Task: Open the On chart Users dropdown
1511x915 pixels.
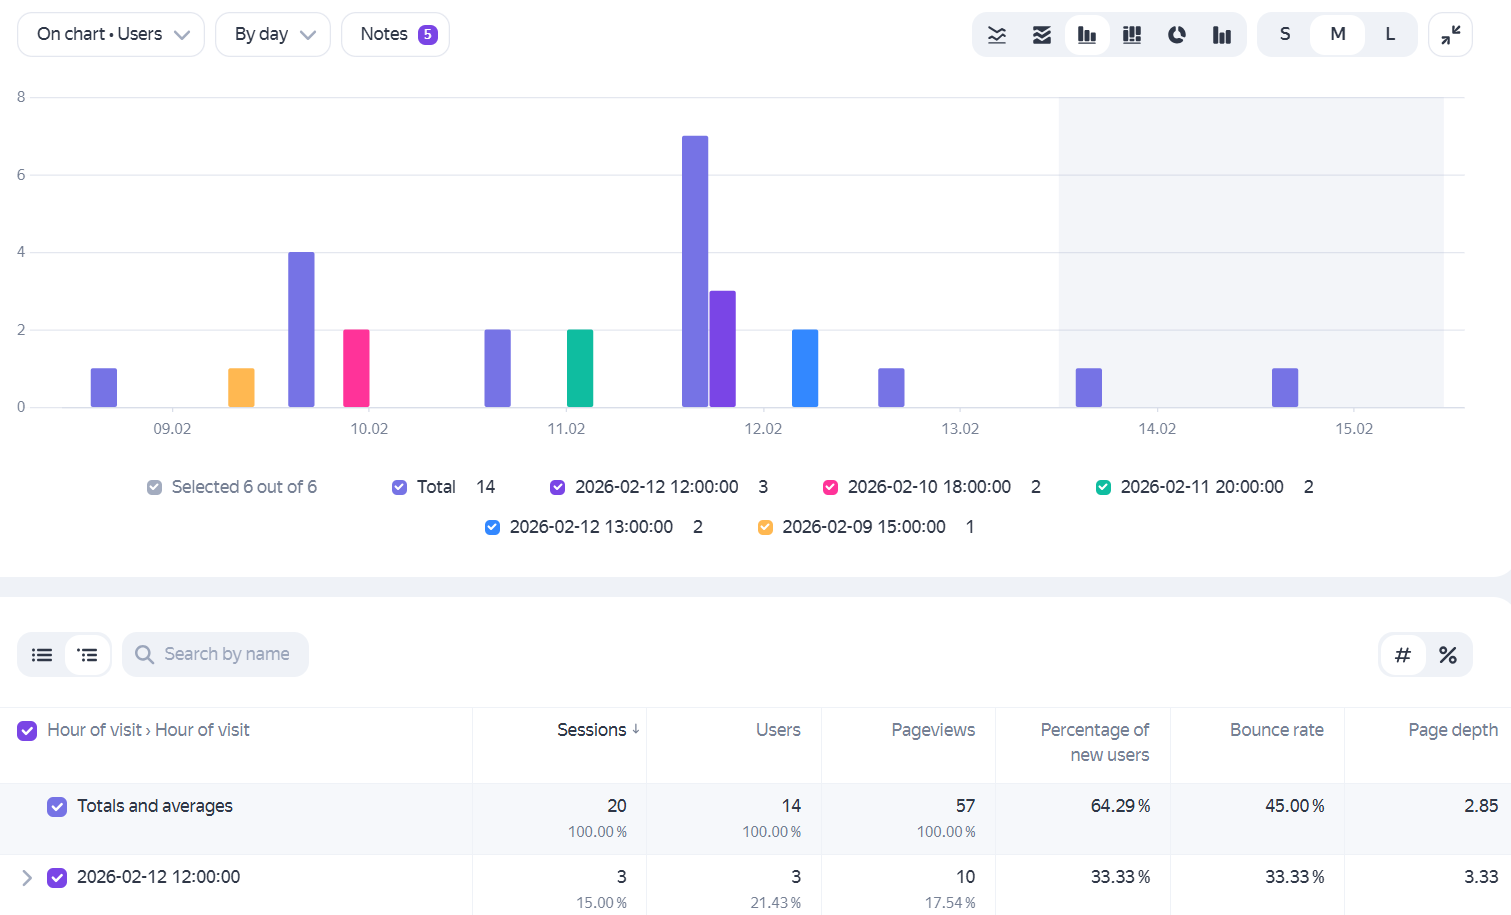Action: [111, 35]
